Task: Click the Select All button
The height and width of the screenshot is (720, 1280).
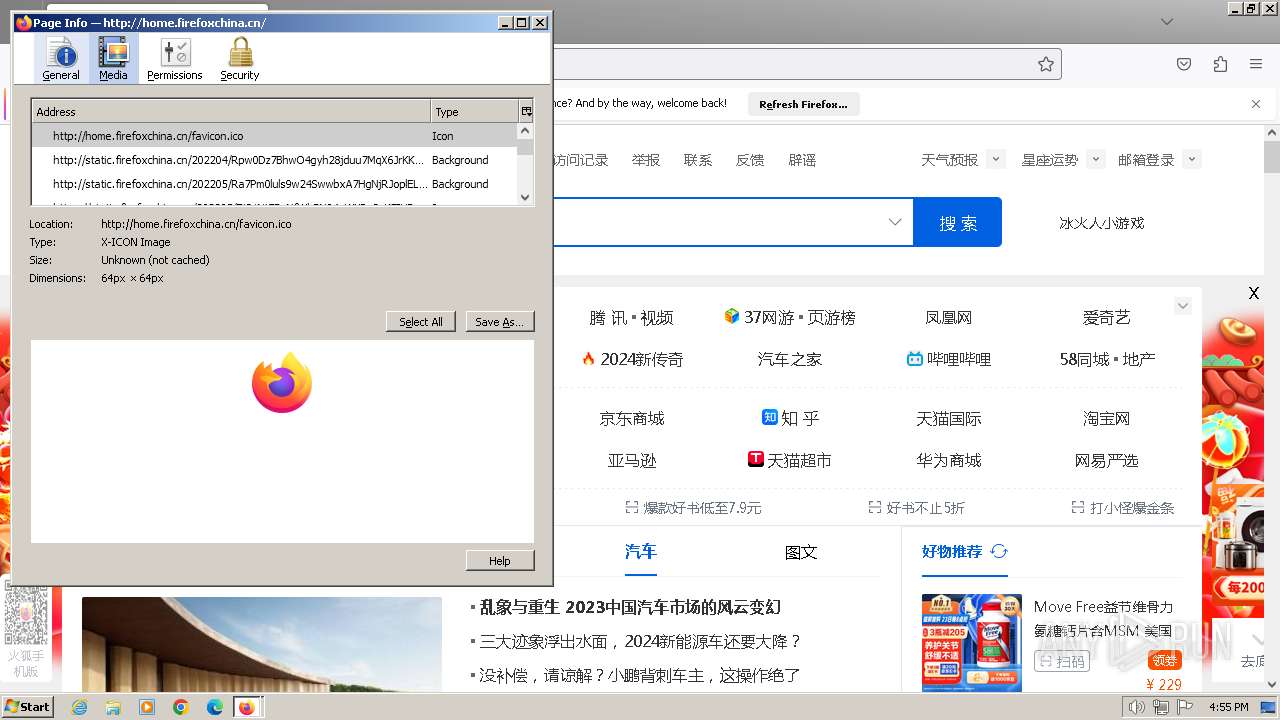Action: [421, 322]
